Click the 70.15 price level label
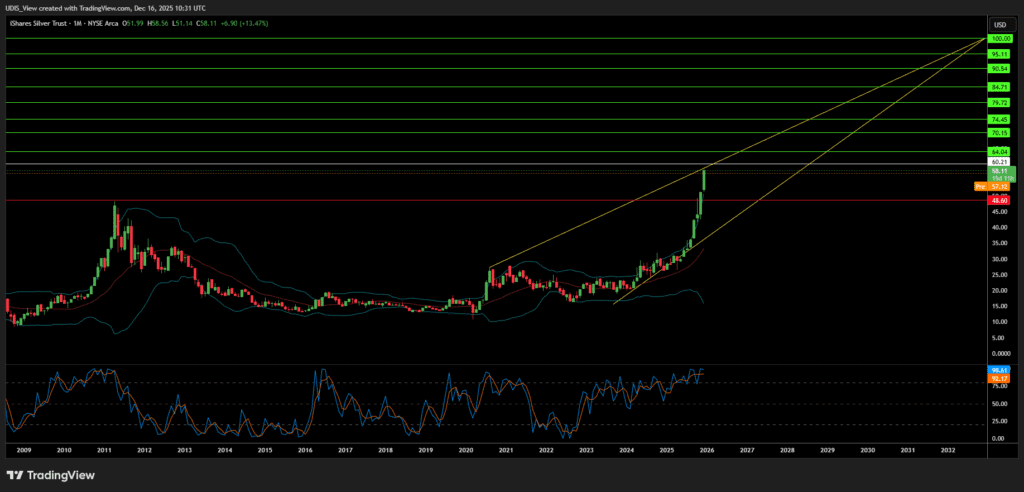 tap(1000, 133)
